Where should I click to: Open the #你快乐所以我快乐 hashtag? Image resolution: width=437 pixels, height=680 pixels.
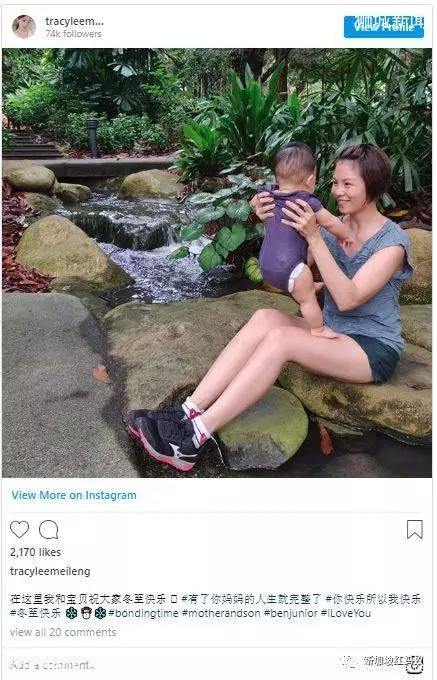(x=373, y=599)
